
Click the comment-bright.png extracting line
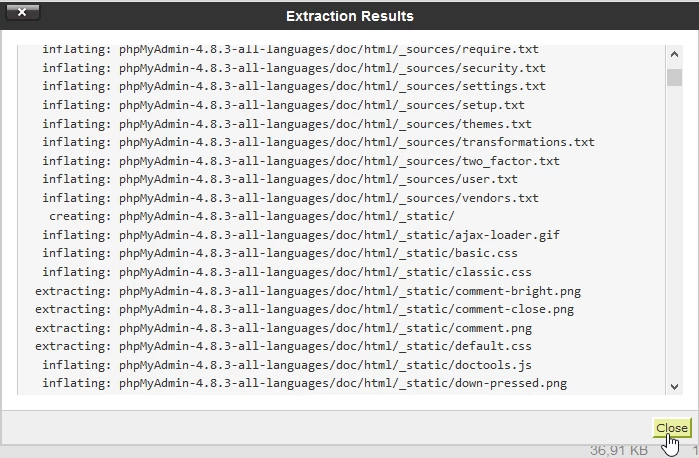pyautogui.click(x=308, y=291)
